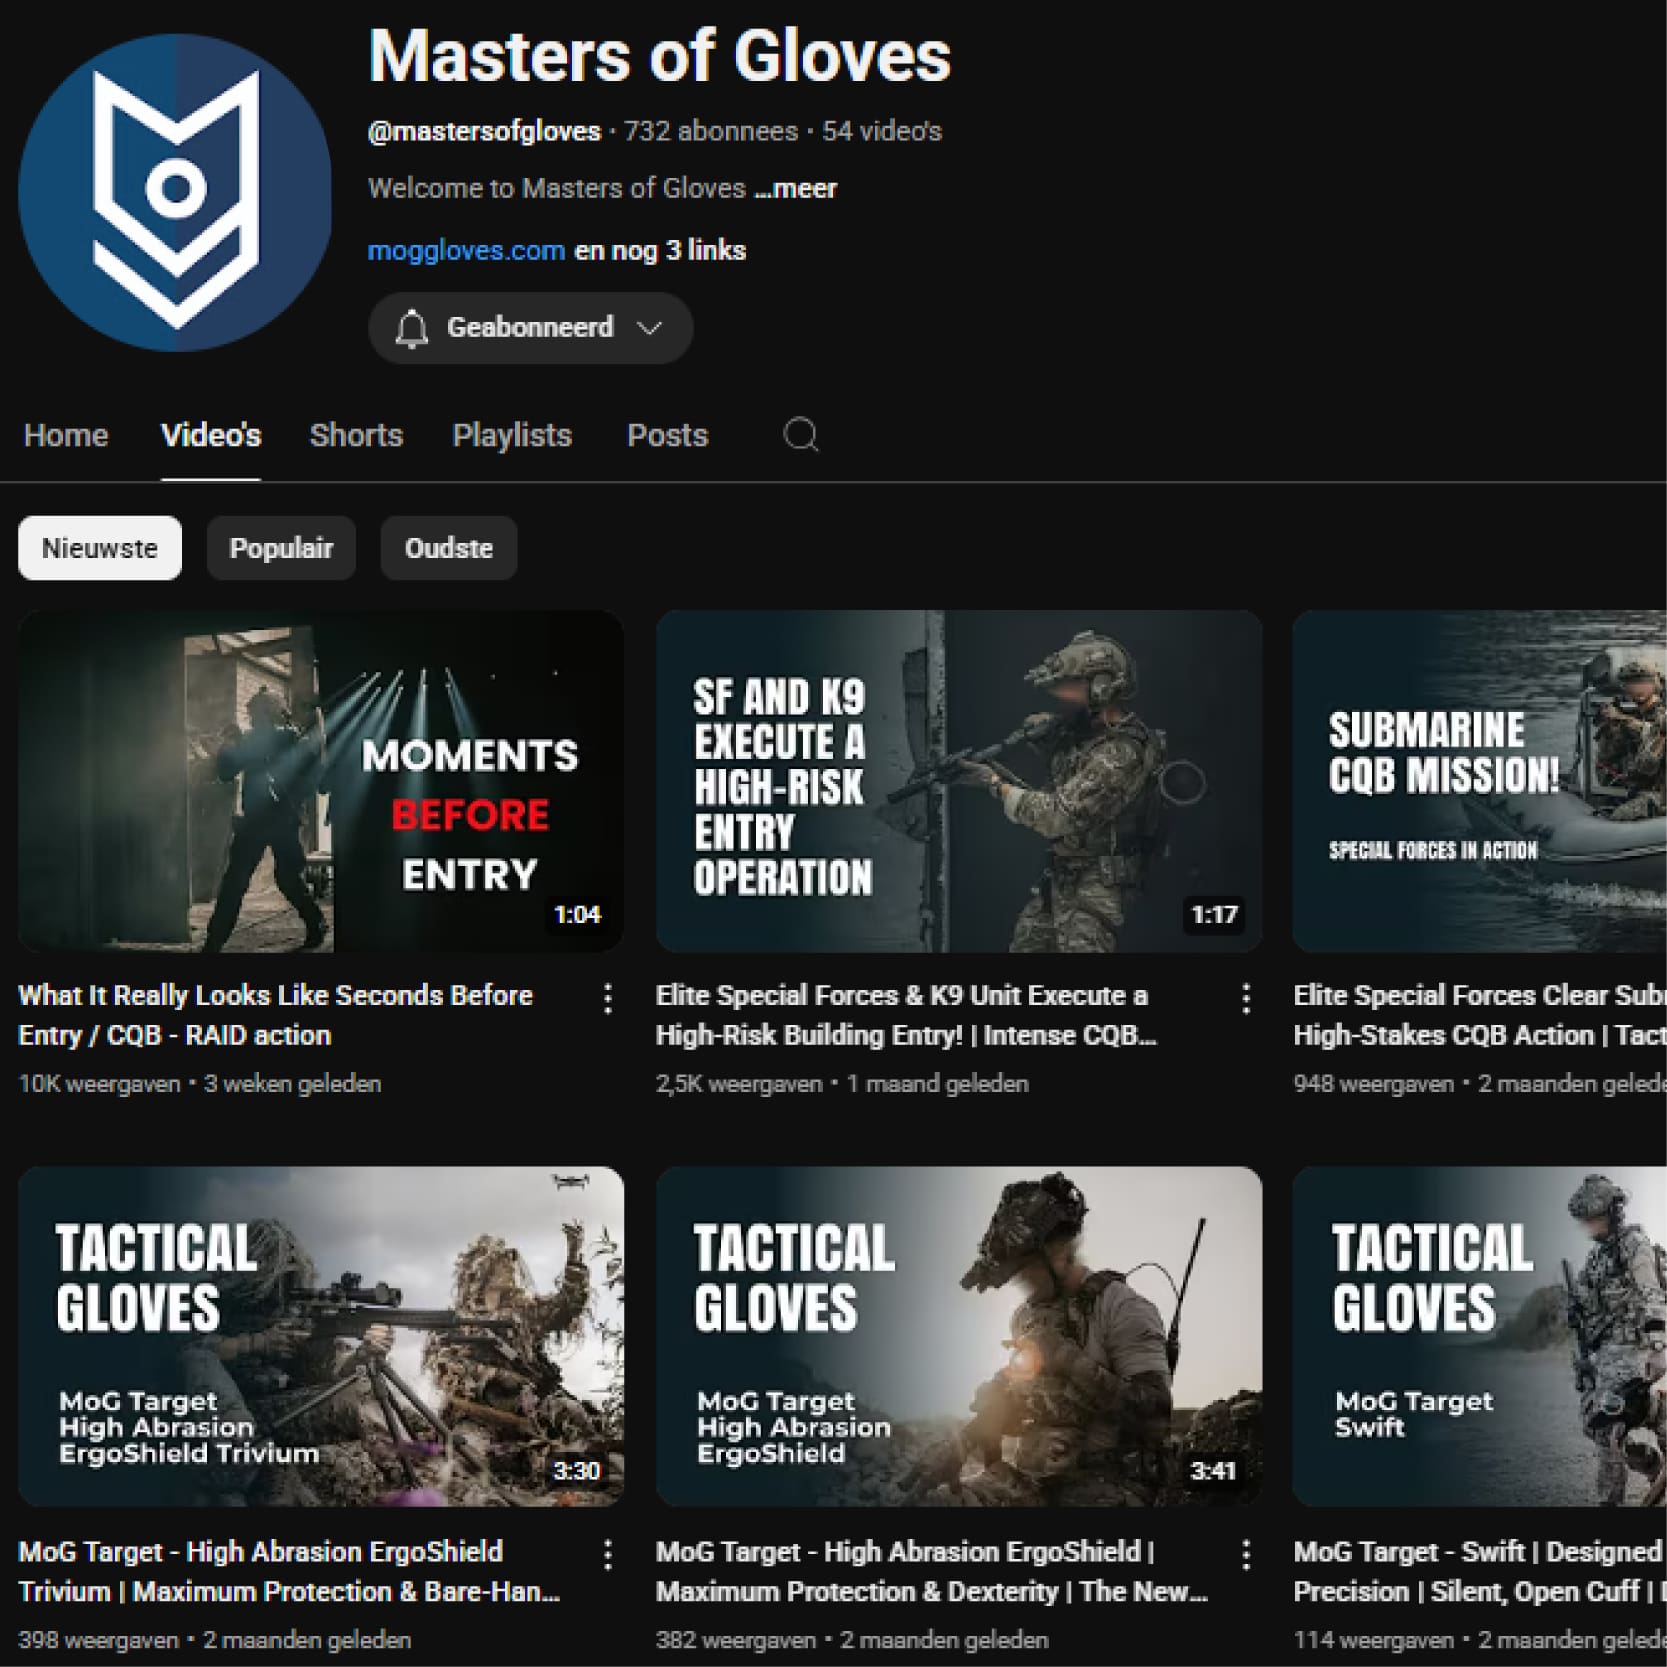Open title 'MoG Target - High Abrasion ErgoShield Trivium'

click(289, 1571)
